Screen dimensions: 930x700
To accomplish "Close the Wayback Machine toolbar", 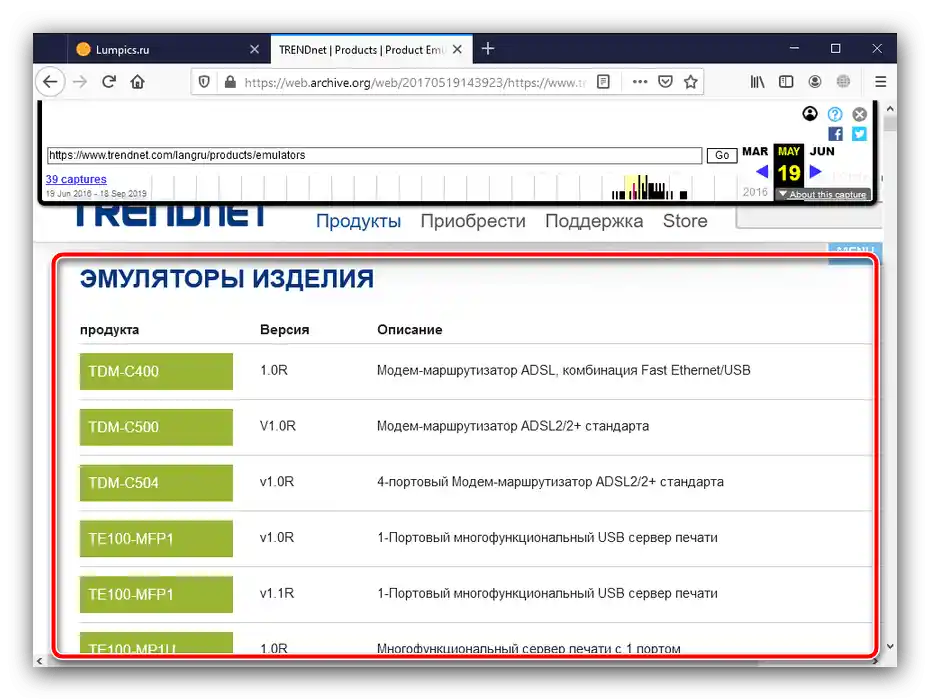I will pos(859,114).
